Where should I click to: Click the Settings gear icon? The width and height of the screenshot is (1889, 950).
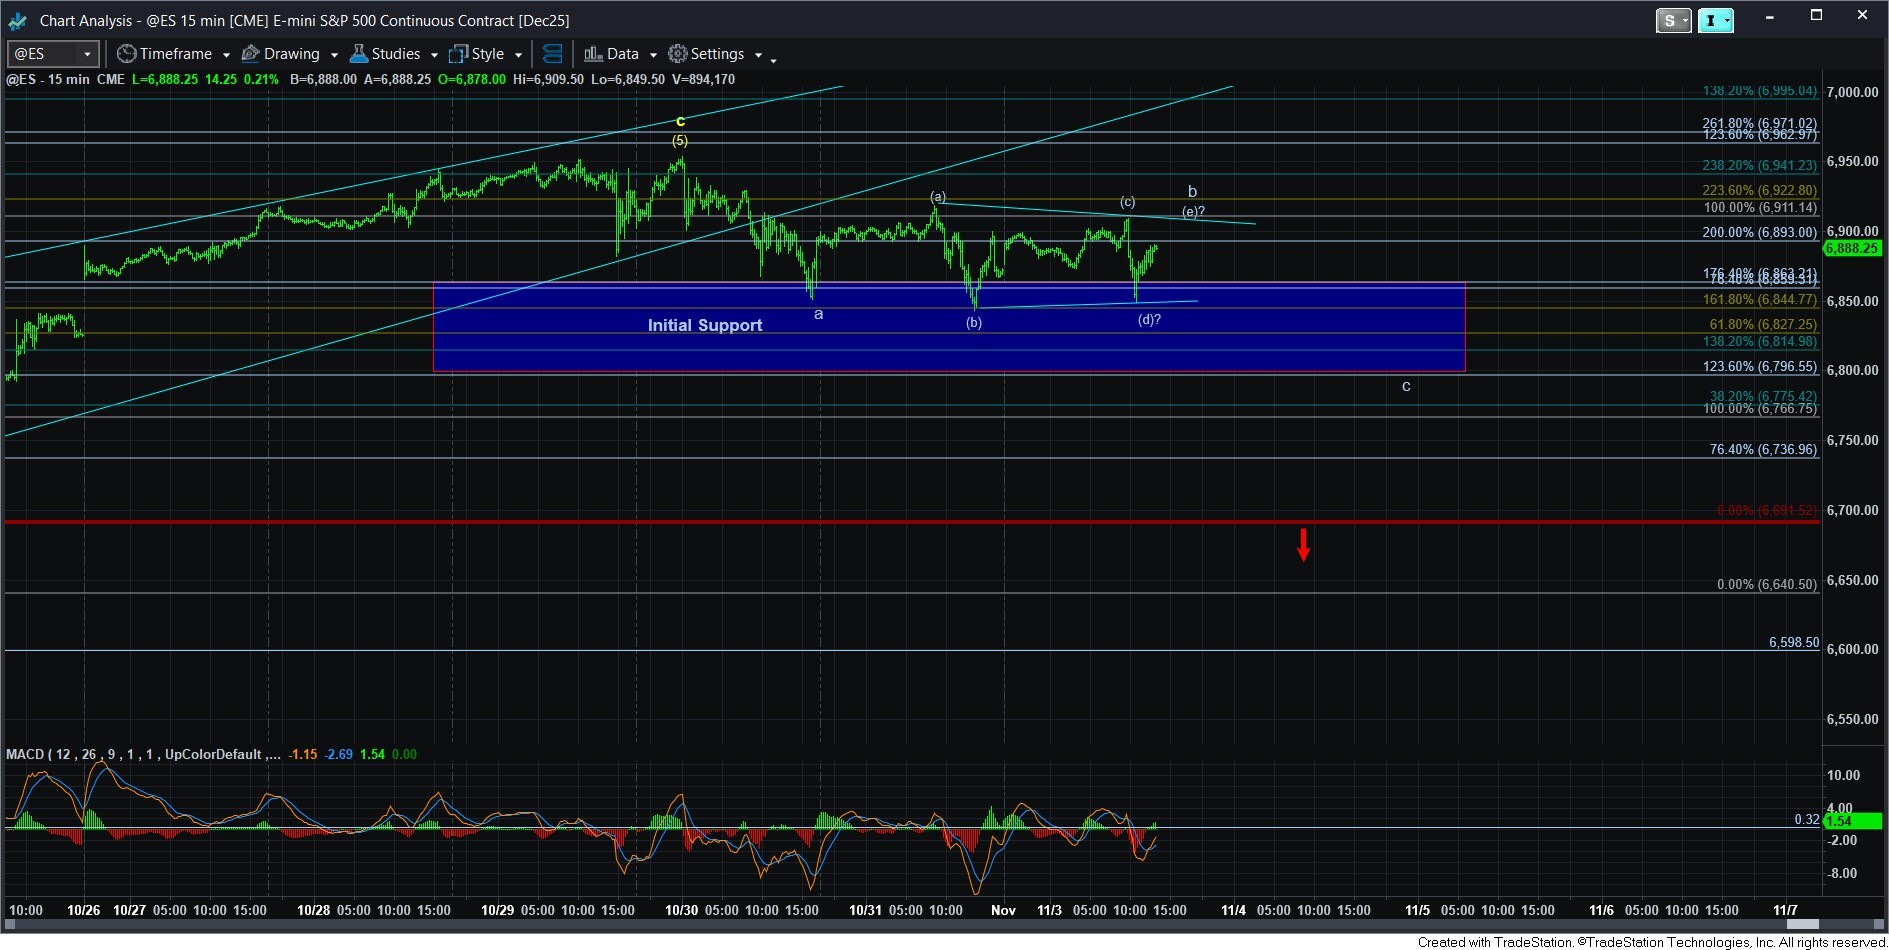(678, 54)
